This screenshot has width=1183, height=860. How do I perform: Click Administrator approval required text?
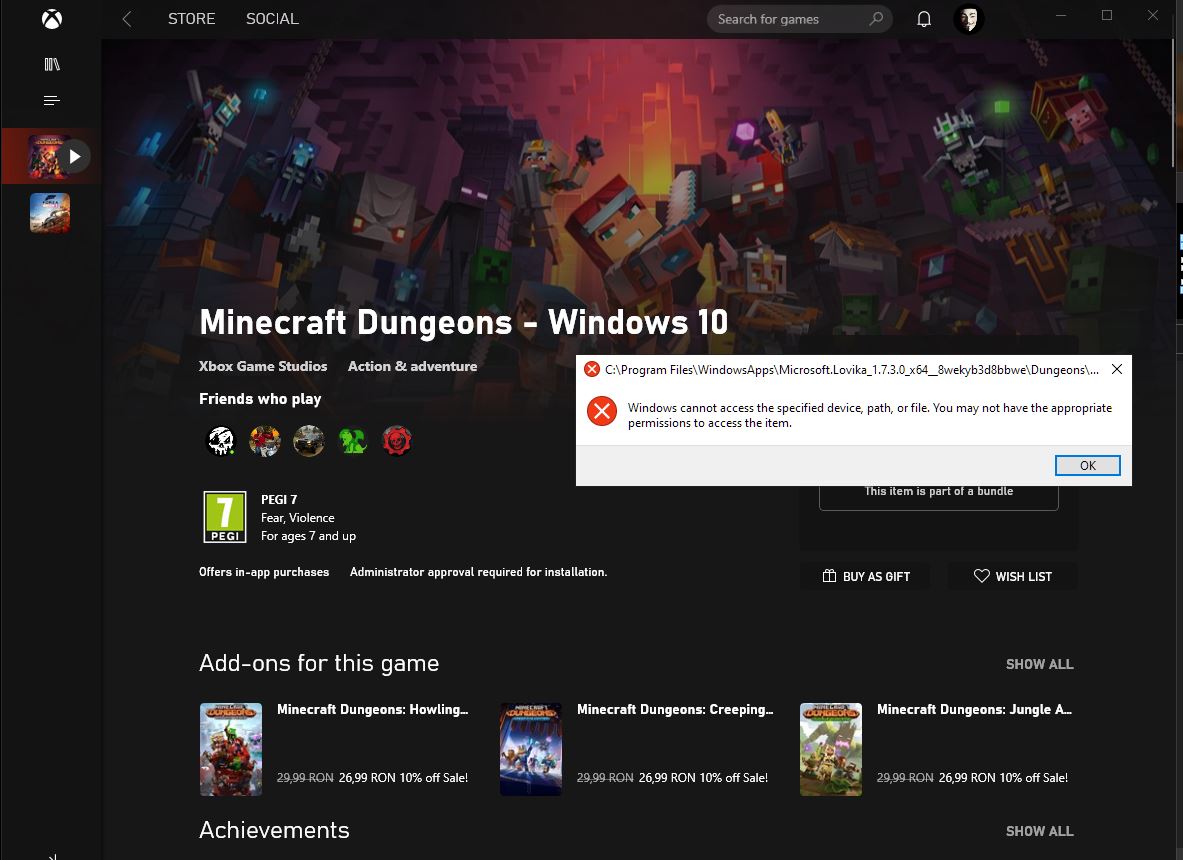coord(478,572)
